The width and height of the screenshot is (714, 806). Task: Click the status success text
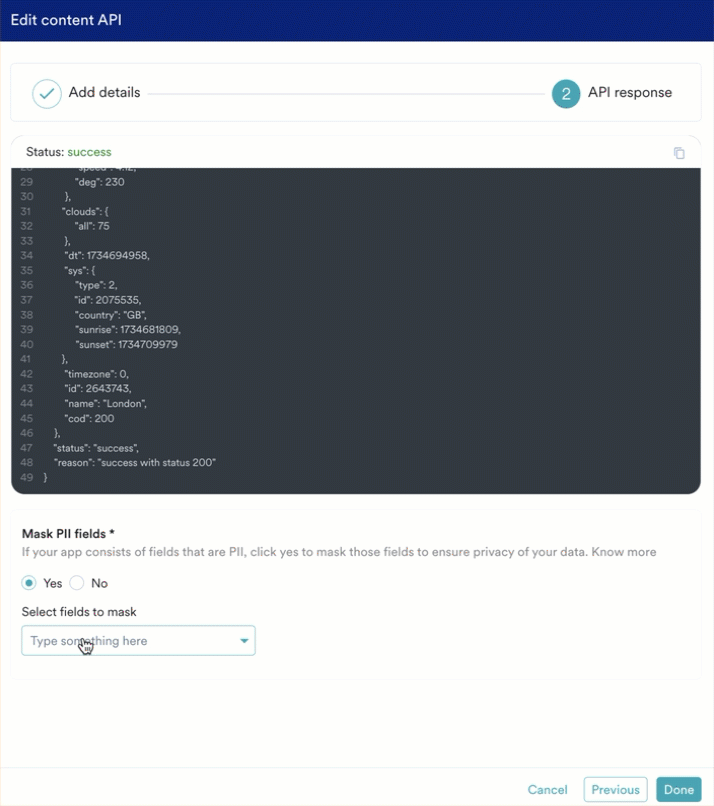pos(89,152)
